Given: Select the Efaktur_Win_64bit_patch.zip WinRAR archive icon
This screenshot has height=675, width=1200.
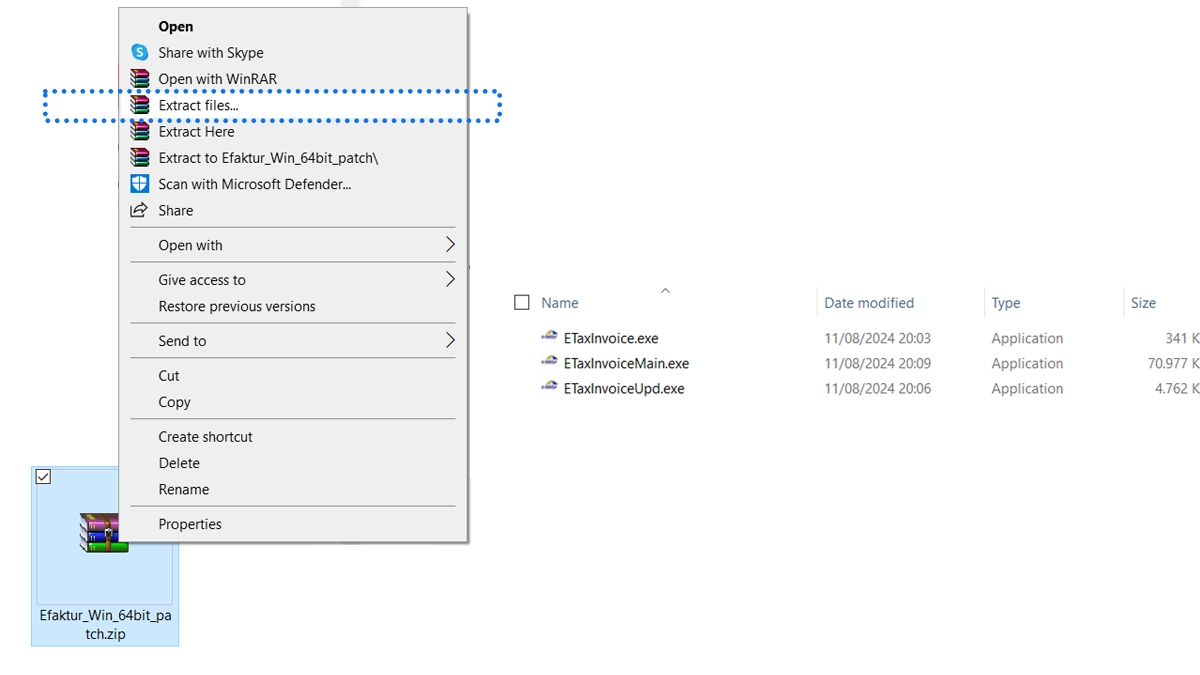Looking at the screenshot, I should click(x=104, y=533).
